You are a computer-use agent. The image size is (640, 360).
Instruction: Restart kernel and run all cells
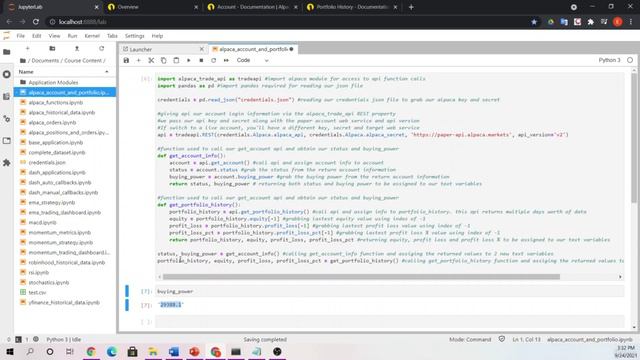tap(226, 60)
